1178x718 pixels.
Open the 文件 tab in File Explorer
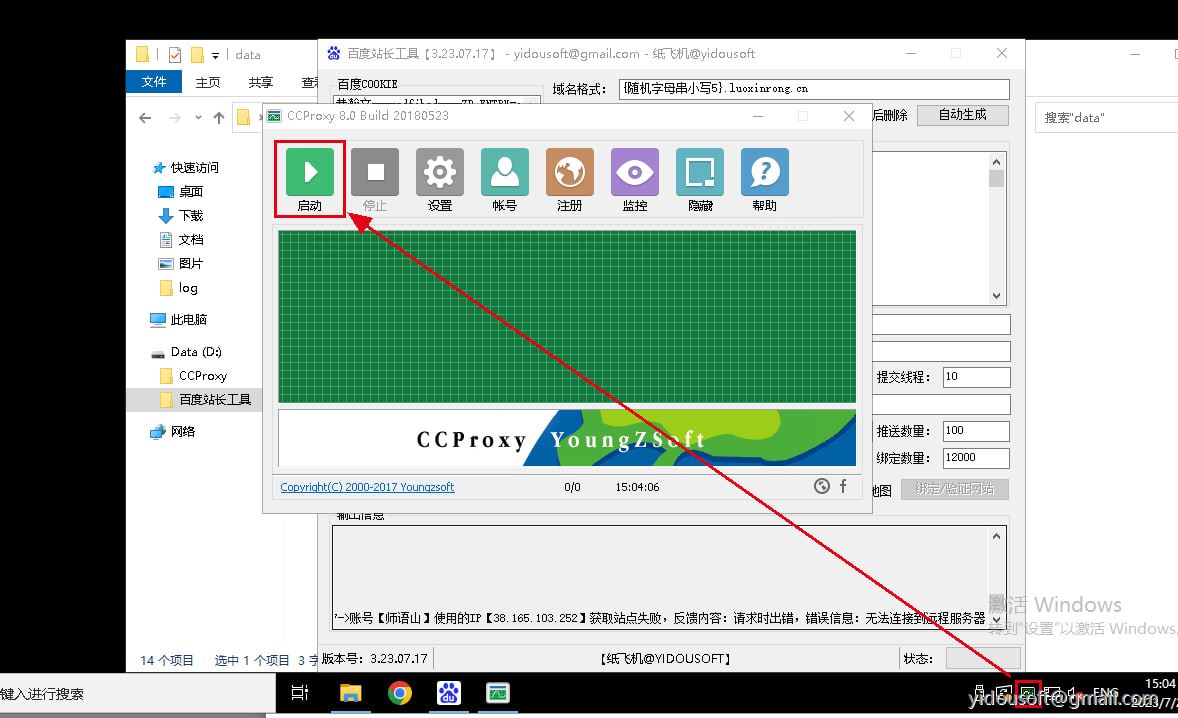(154, 82)
